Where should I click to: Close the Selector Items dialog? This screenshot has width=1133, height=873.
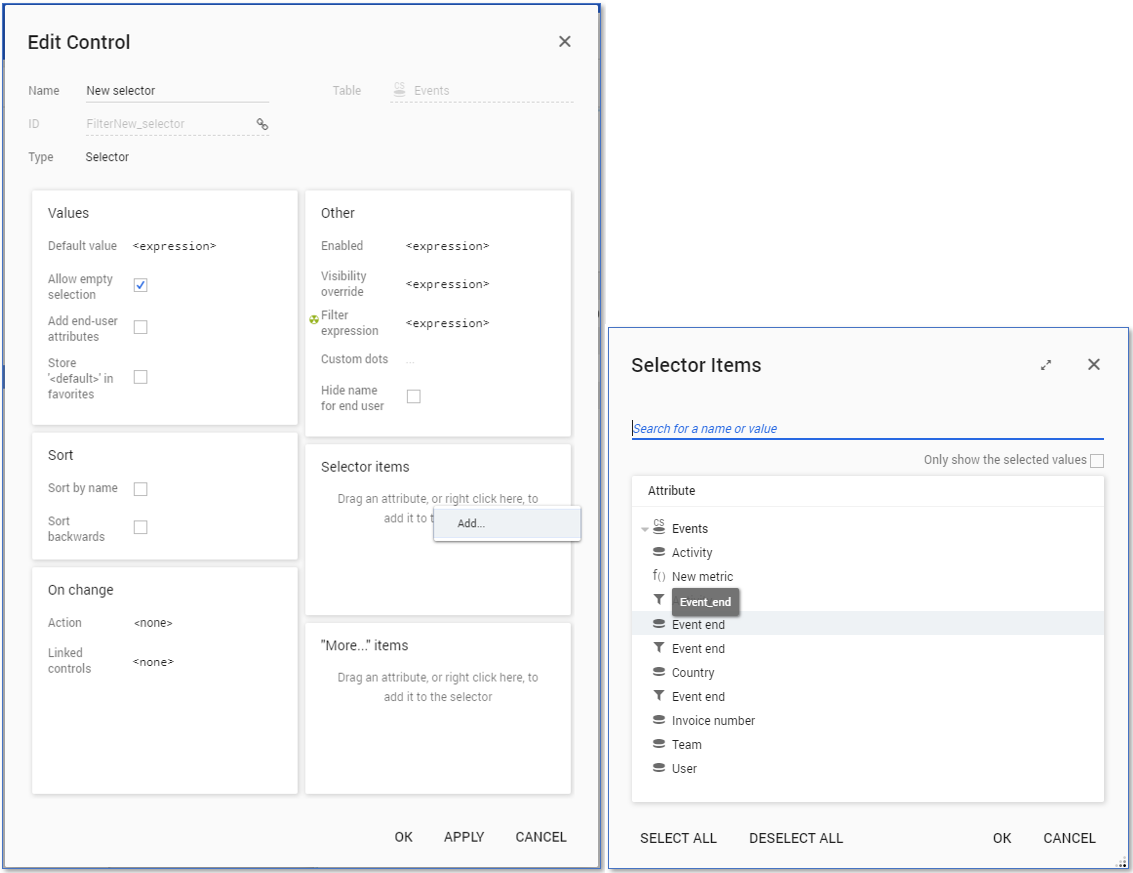point(1094,365)
